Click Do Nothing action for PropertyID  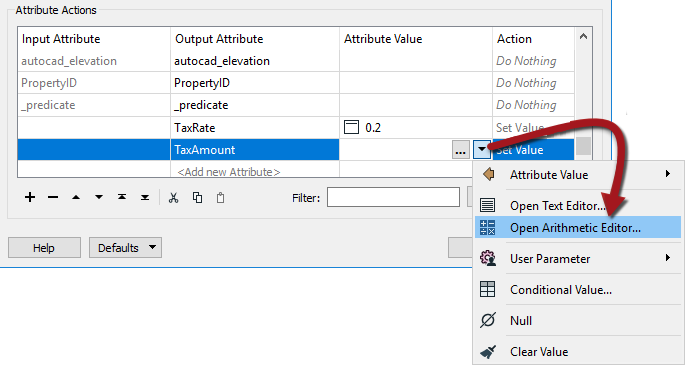[x=533, y=83]
